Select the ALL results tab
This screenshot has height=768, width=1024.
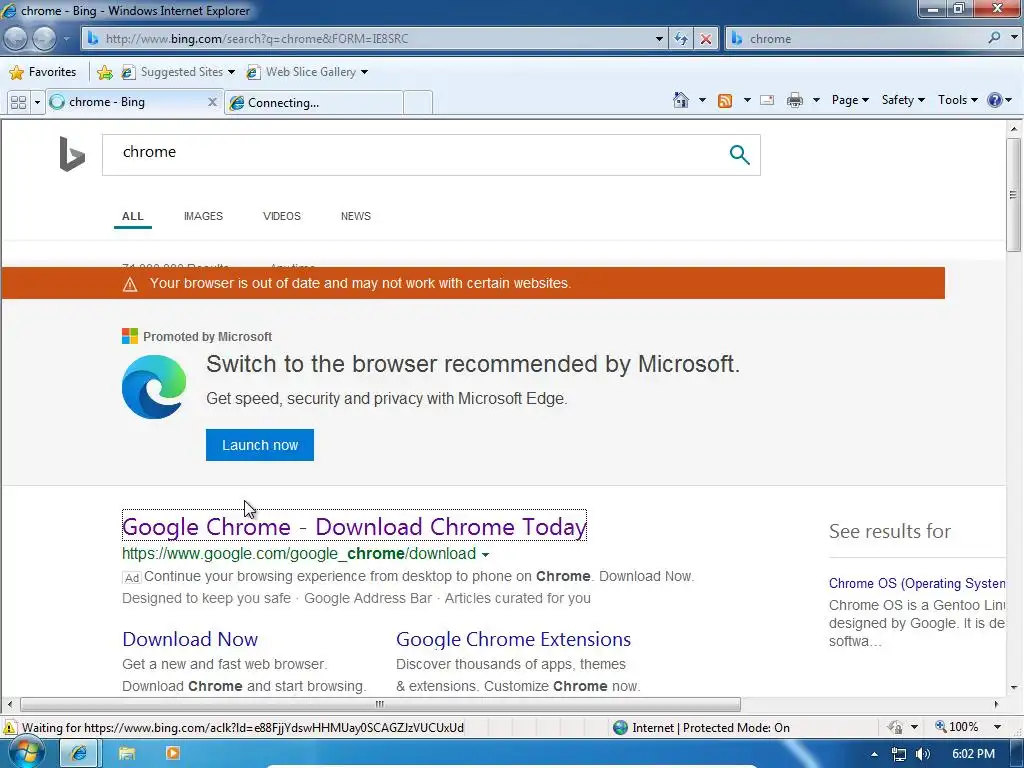click(133, 216)
